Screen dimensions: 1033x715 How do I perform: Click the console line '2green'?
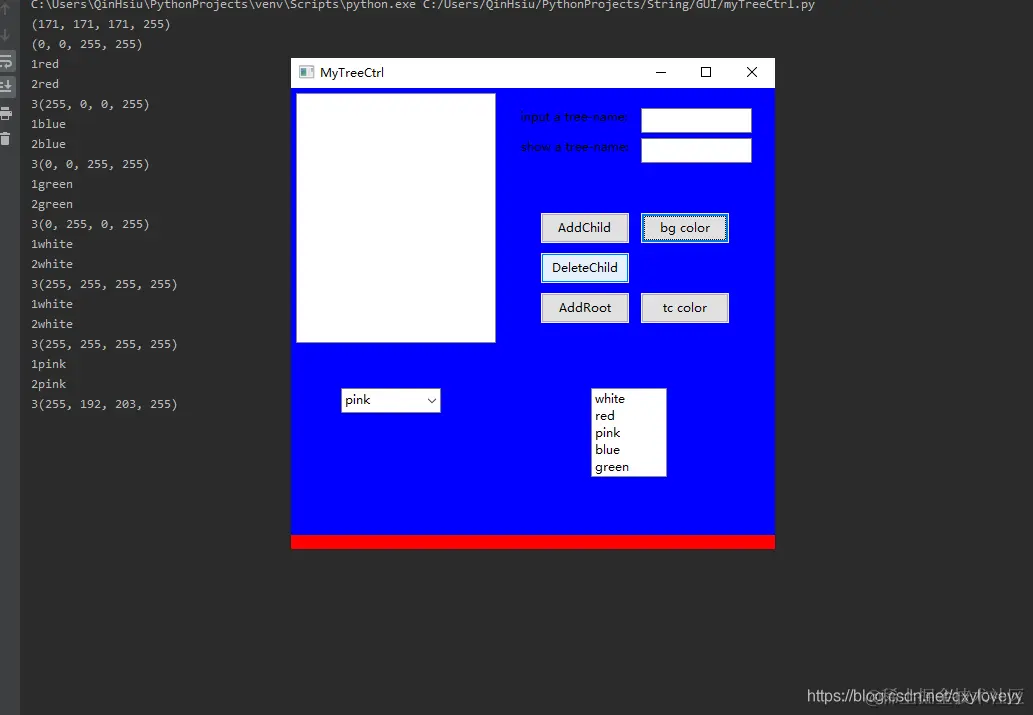pyautogui.click(x=52, y=204)
